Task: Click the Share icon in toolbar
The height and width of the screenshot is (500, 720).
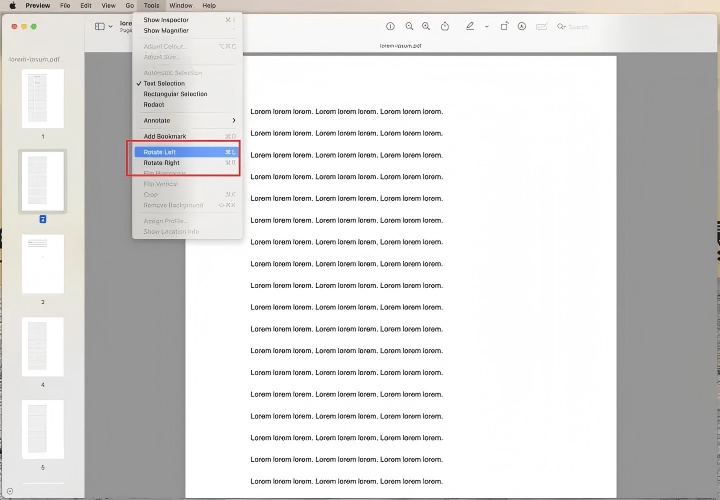Action: pyautogui.click(x=444, y=27)
